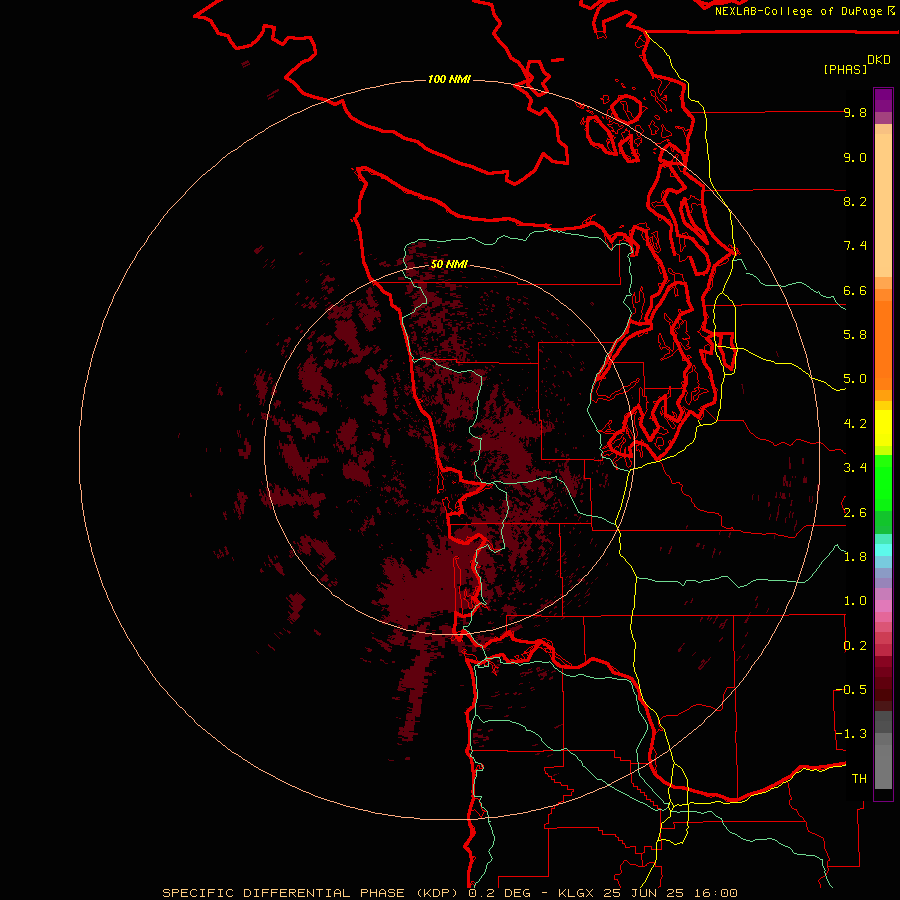Image resolution: width=900 pixels, height=900 pixels.
Task: Click the bright green segment of color bar
Action: 883,482
